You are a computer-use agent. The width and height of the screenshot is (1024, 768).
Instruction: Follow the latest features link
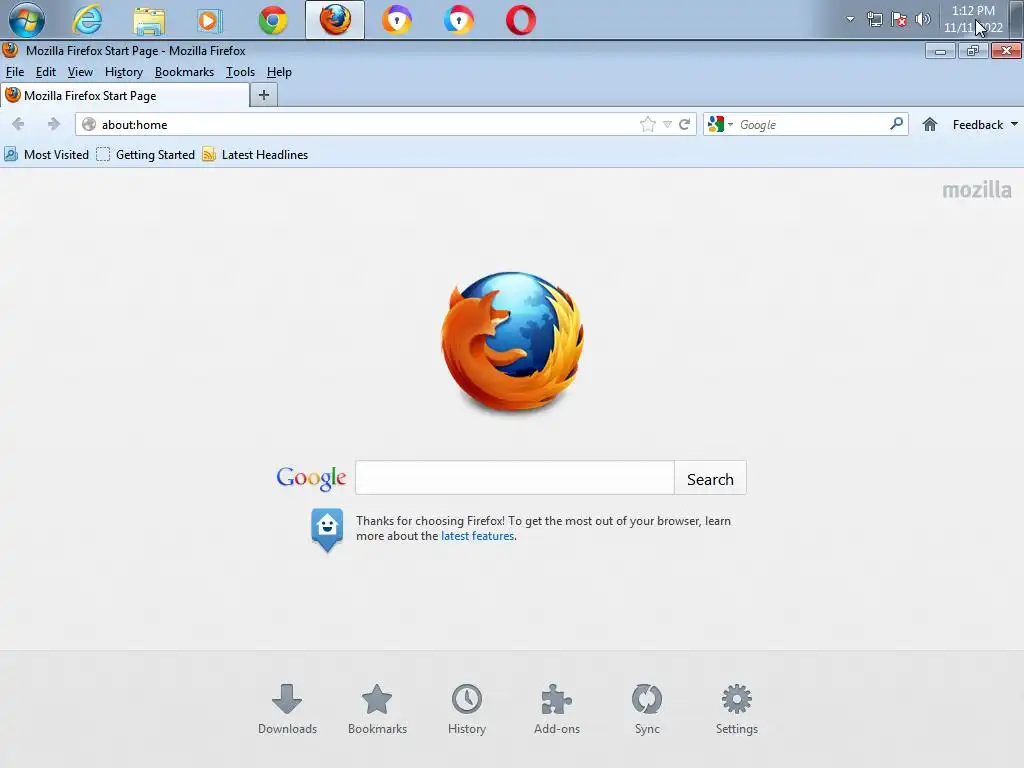pyautogui.click(x=477, y=536)
